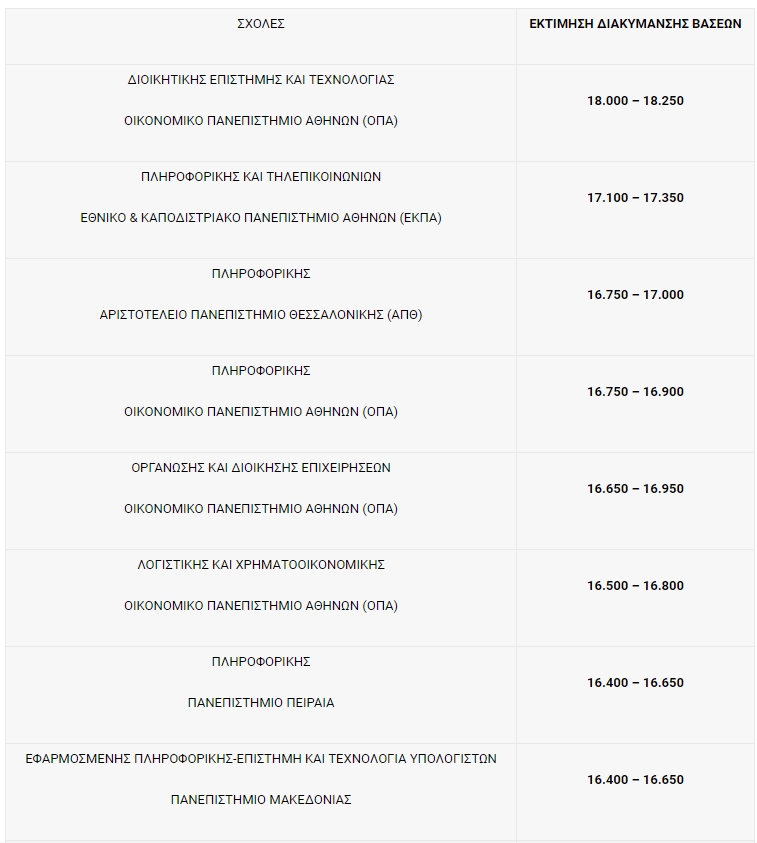This screenshot has width=757, height=843.
Task: Click the ΣΧΟΛΕΣ column header
Action: click(261, 24)
